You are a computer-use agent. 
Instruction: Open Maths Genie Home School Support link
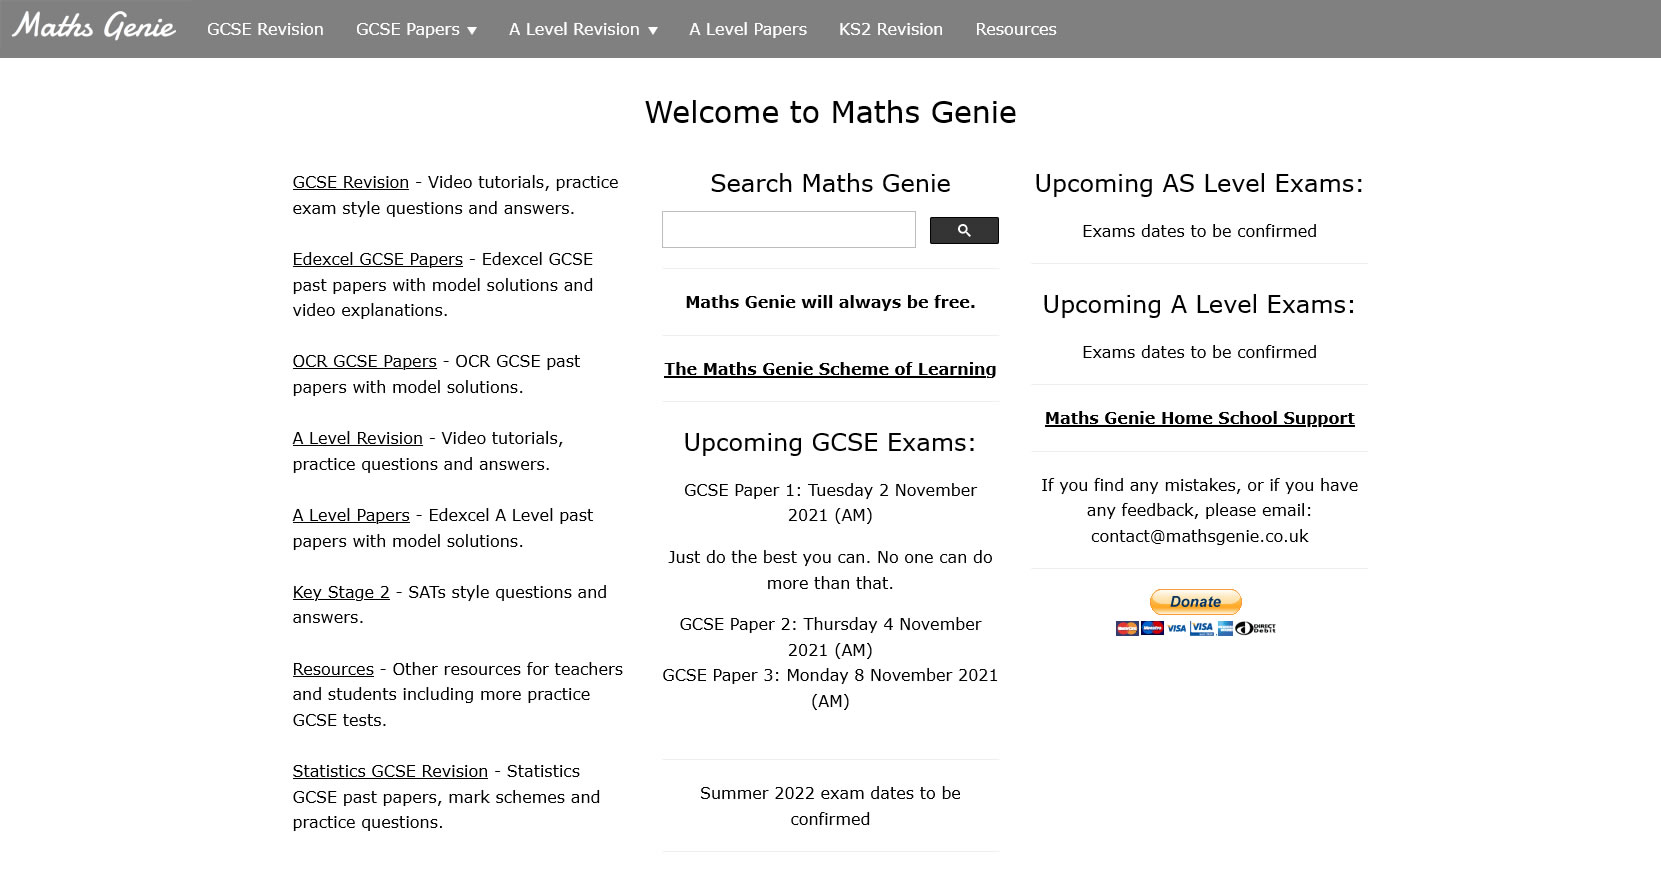(1200, 418)
